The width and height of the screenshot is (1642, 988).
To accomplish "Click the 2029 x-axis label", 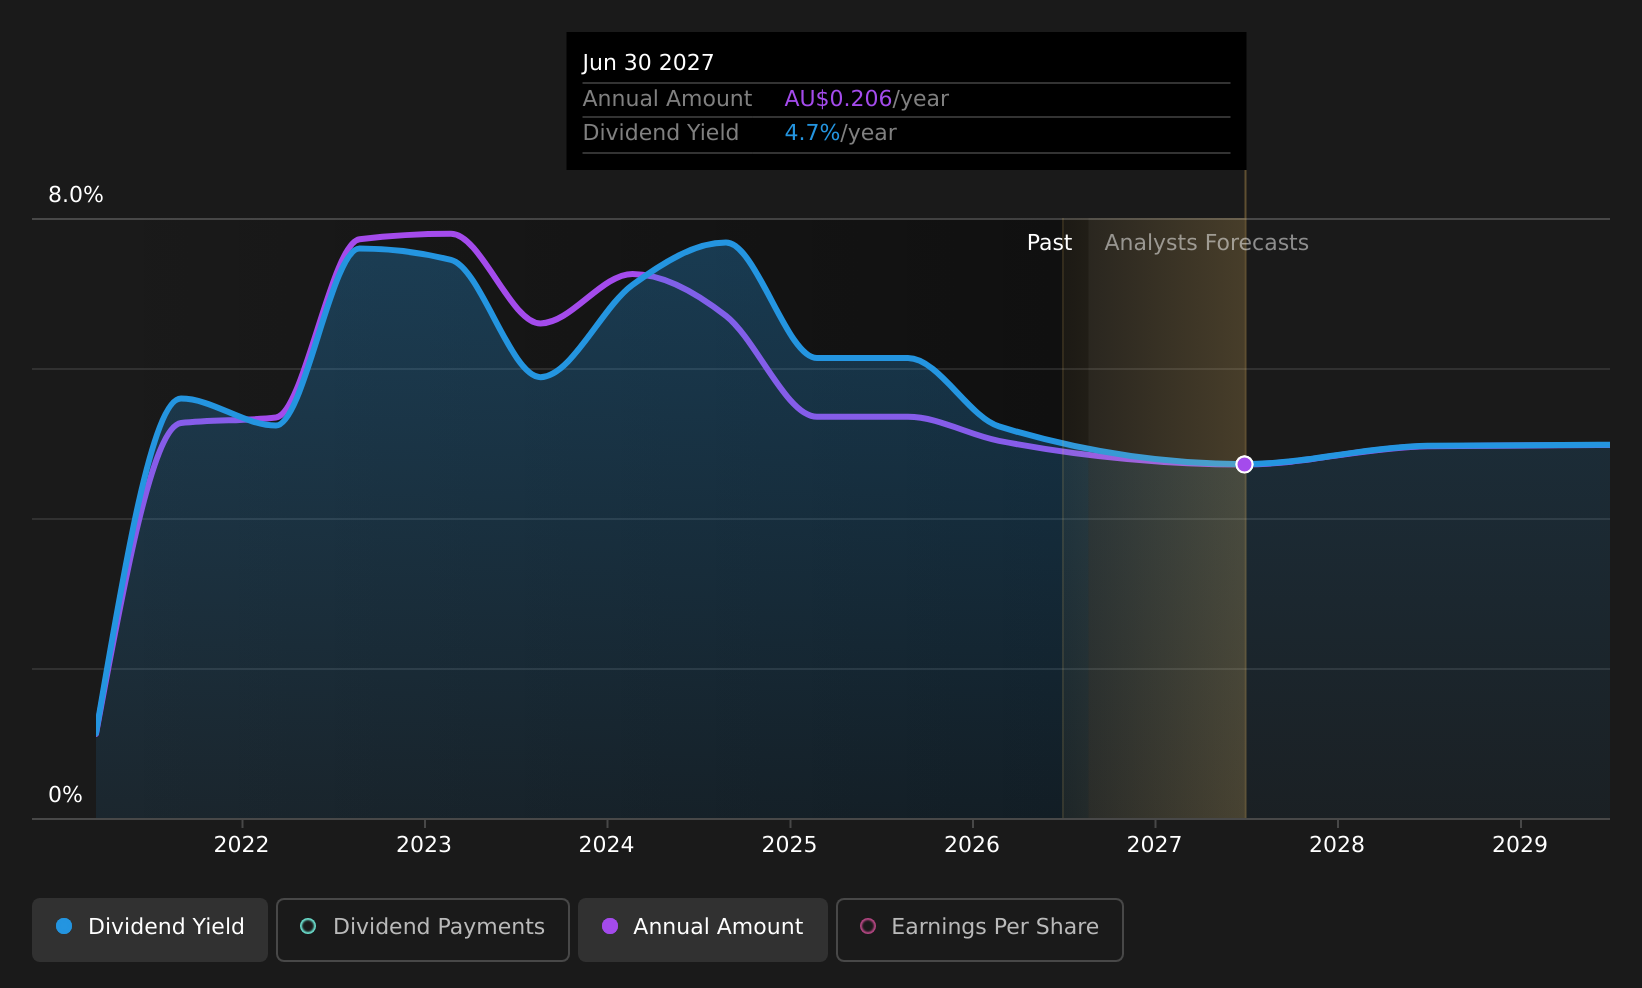I will point(1520,845).
